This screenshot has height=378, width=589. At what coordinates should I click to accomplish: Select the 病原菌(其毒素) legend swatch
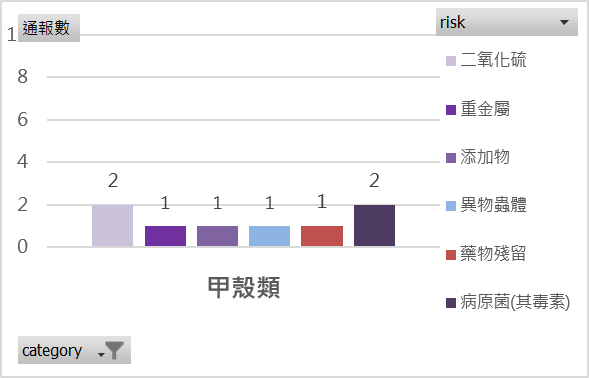[x=451, y=303]
